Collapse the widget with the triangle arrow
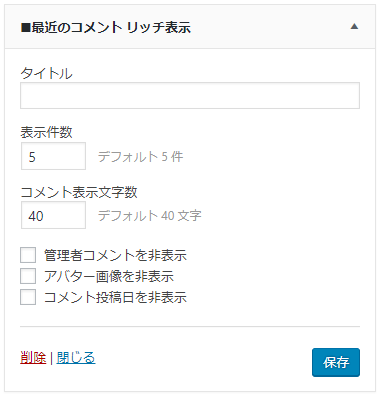 [354, 27]
